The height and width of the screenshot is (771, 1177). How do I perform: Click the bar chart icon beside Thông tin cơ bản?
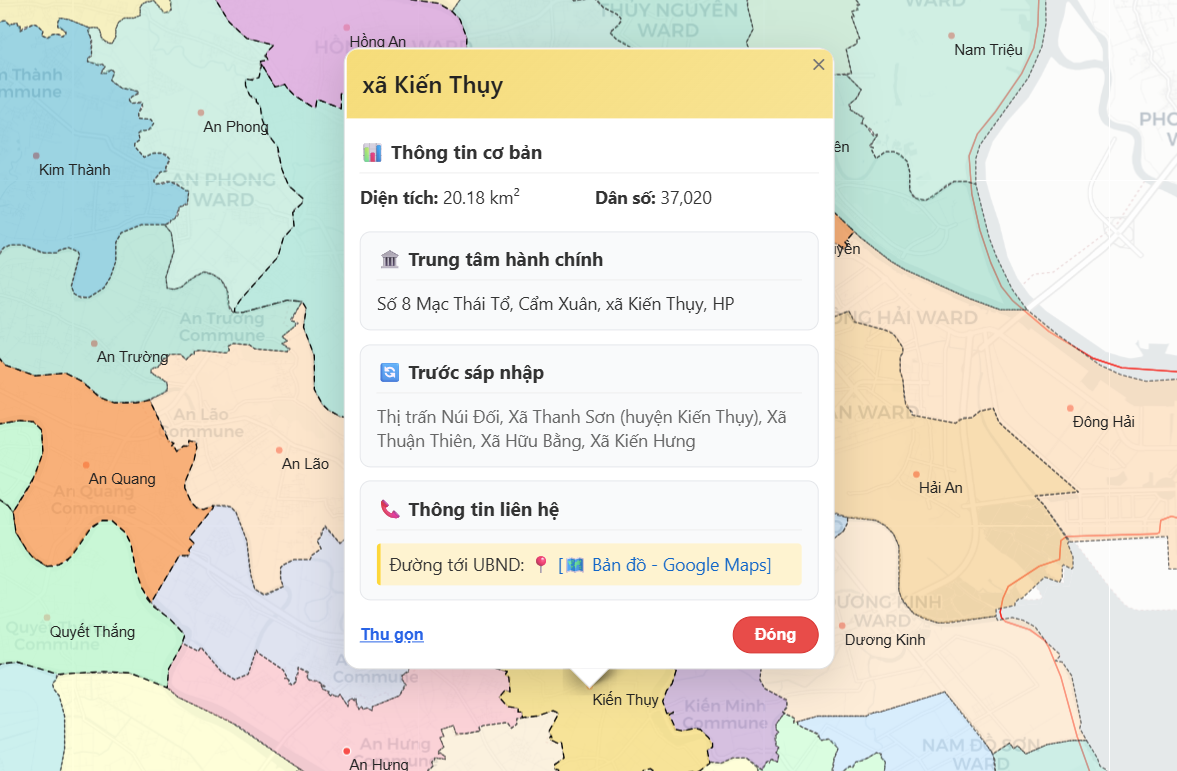[x=372, y=153]
